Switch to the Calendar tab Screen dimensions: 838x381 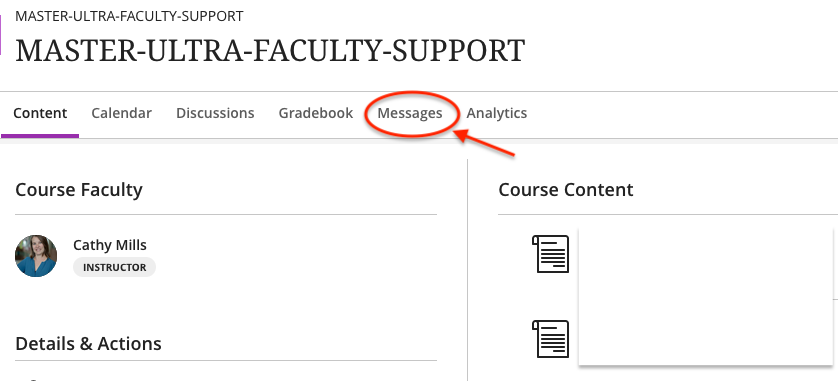(x=121, y=113)
